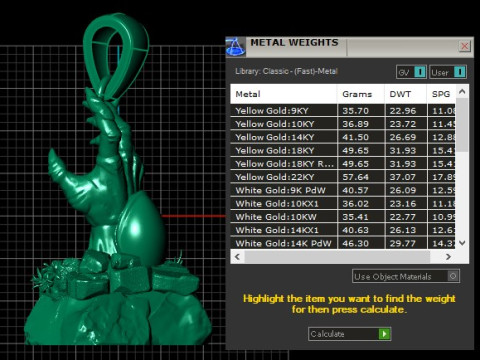The image size is (480, 360).
Task: Select the White Gold:10KX1 row
Action: point(343,204)
